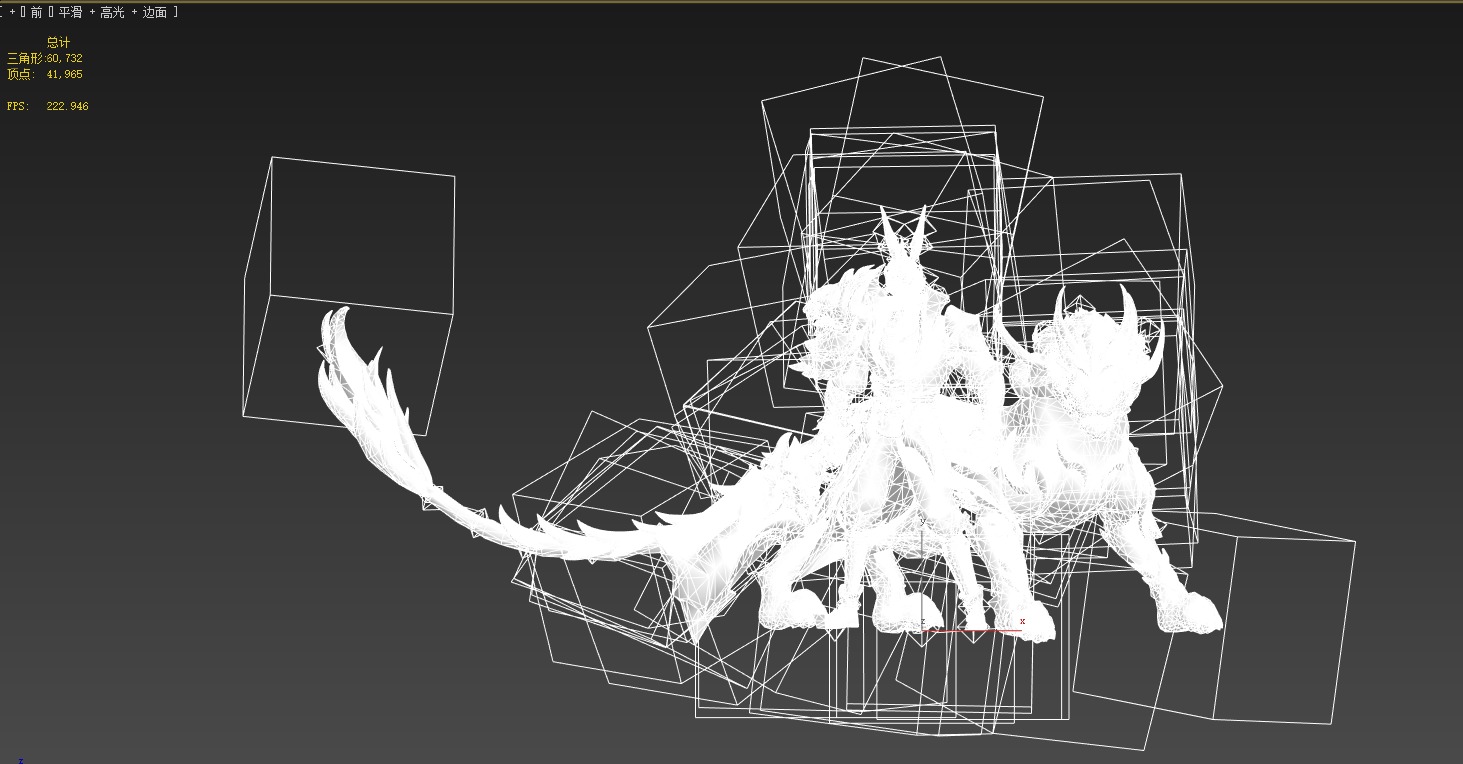Viewport: 1463px width, 764px height.
Task: Open the '平滑 + 高光 + 边面' shading menu
Action: click(x=113, y=12)
